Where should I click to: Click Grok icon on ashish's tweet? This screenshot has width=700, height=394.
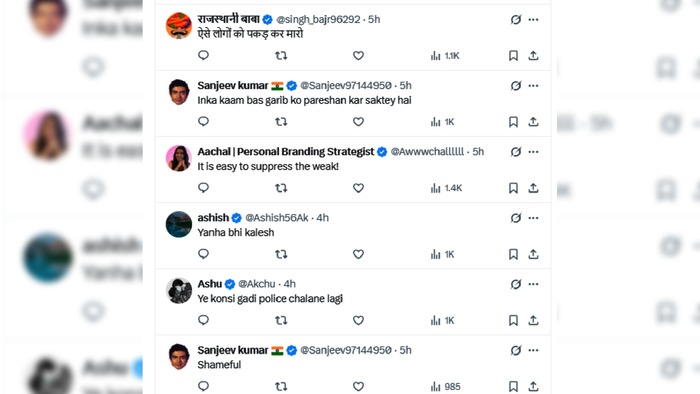click(516, 218)
